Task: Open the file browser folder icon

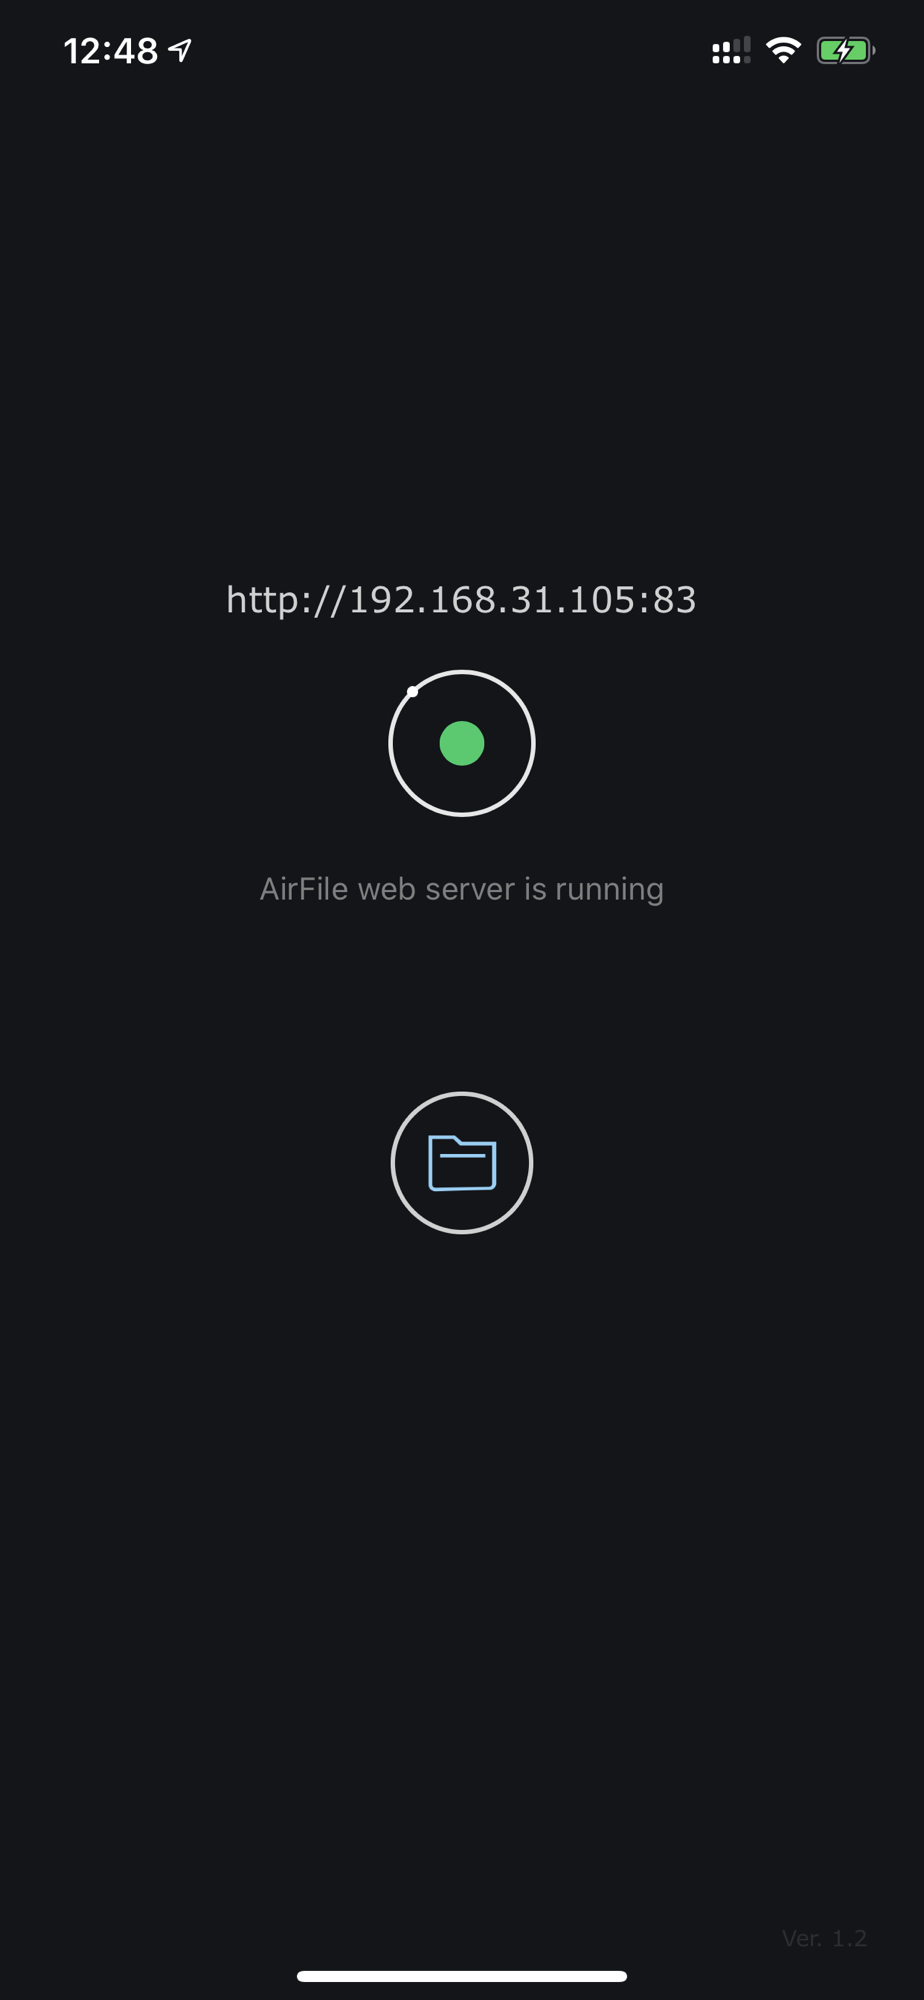Action: tap(462, 1163)
